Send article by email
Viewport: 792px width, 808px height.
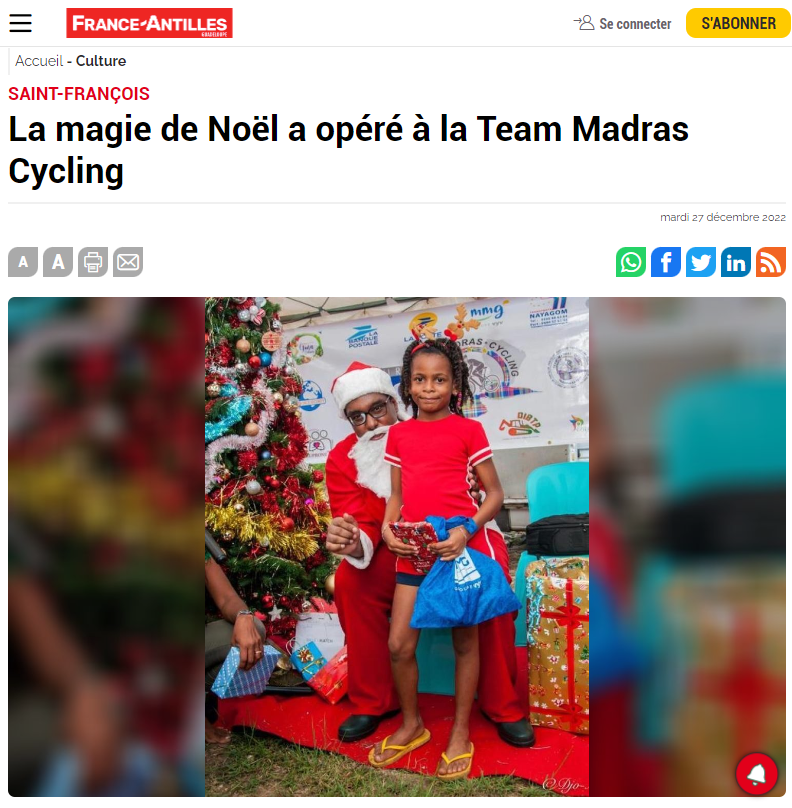click(x=128, y=262)
